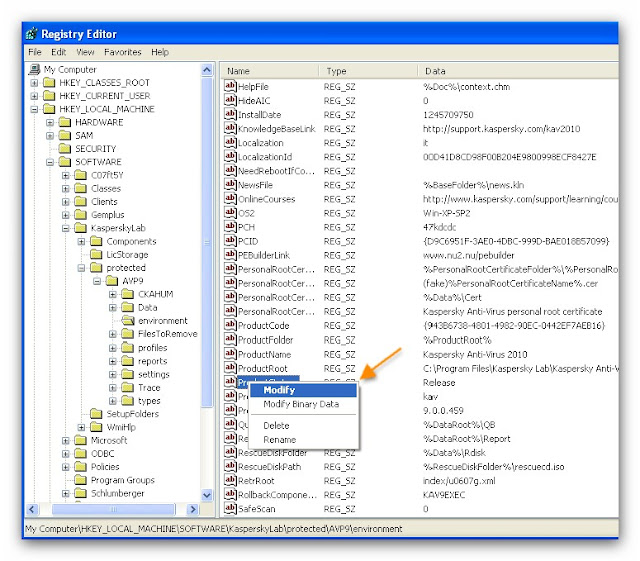640x561 pixels.
Task: Click the KasperskyLab folder icon
Action: [81, 228]
